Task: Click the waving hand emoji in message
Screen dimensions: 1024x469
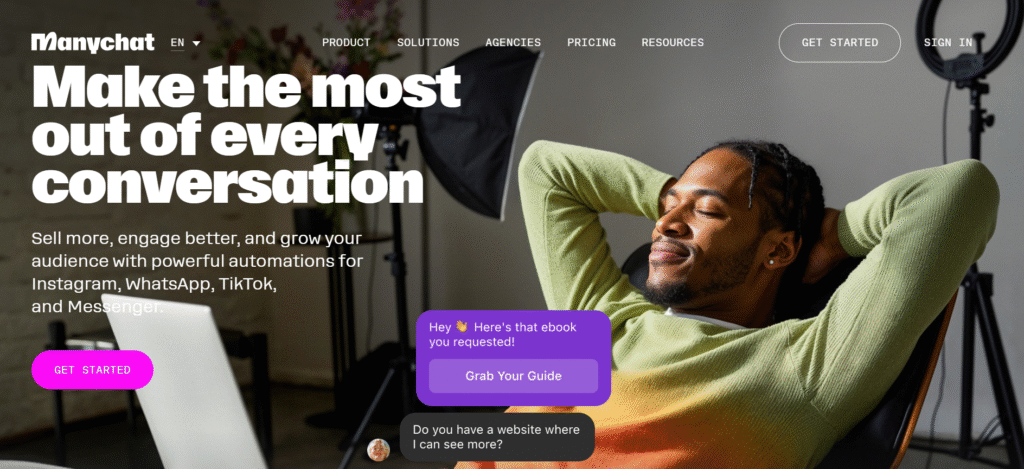Action: 462,327
